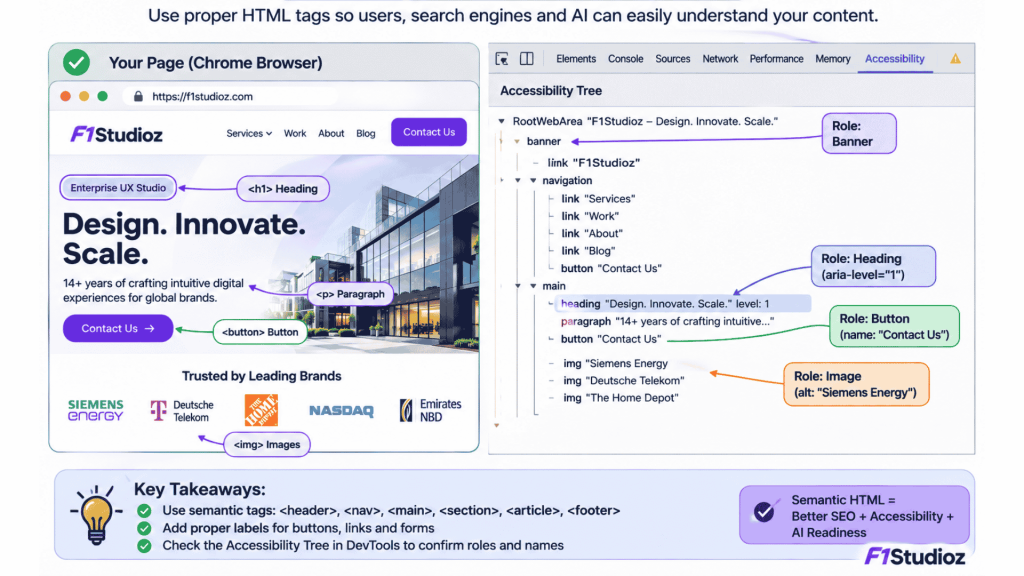Screen dimensions: 1024x576
Task: Select the link "About" tree row
Action: coord(592,233)
